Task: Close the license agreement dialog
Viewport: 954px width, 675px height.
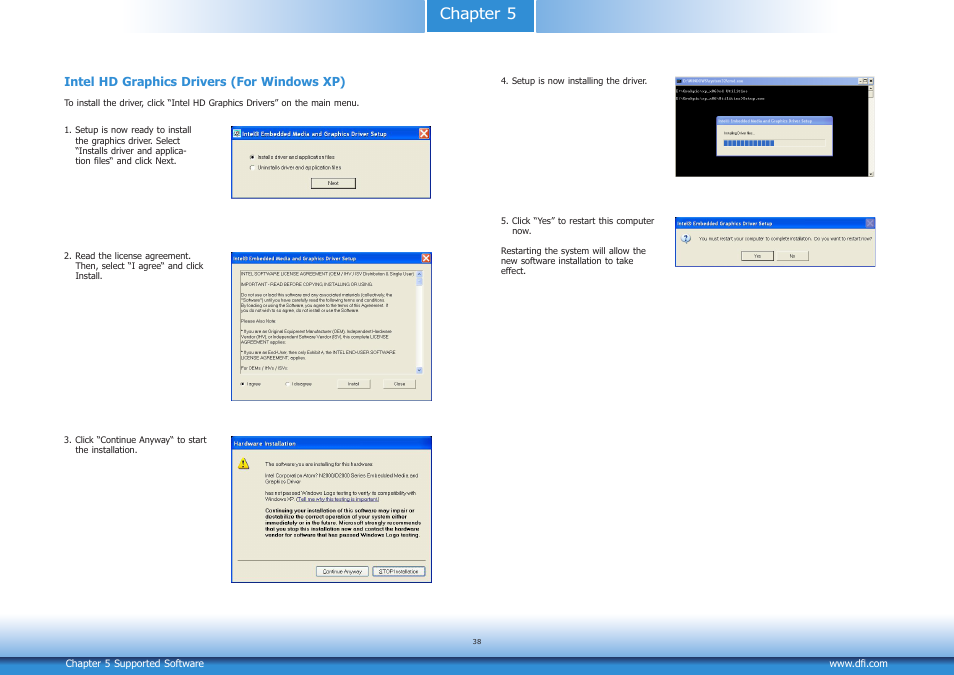Action: [x=426, y=258]
